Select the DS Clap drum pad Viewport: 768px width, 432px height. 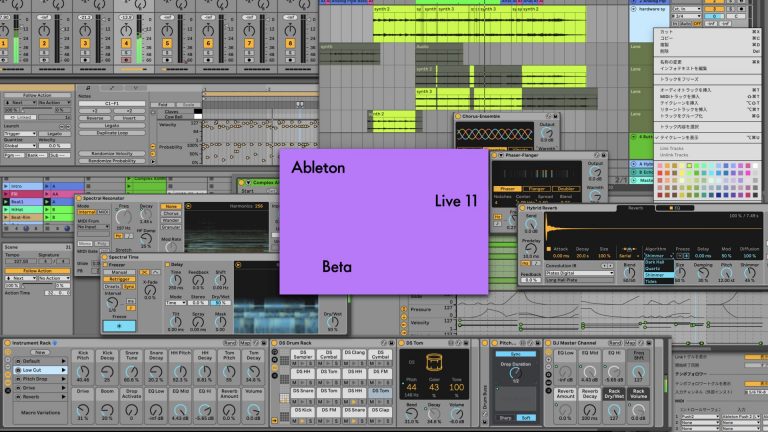tap(380, 410)
